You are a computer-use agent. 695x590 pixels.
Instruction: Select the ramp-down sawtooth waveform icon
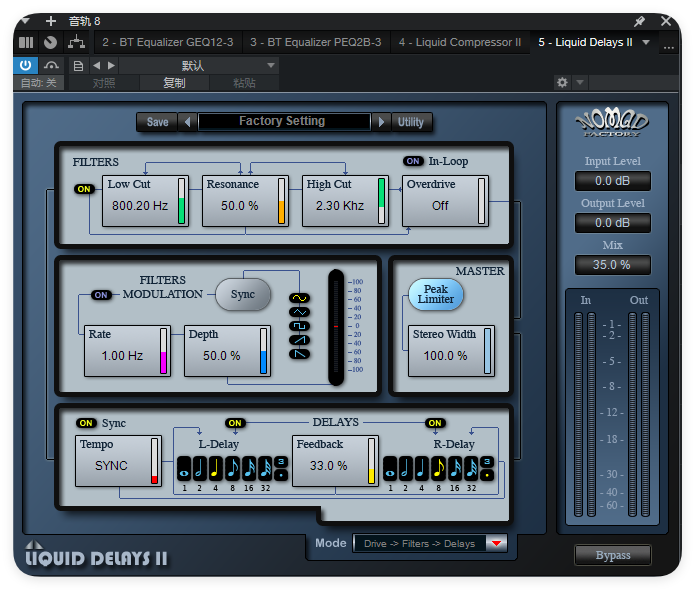click(300, 354)
